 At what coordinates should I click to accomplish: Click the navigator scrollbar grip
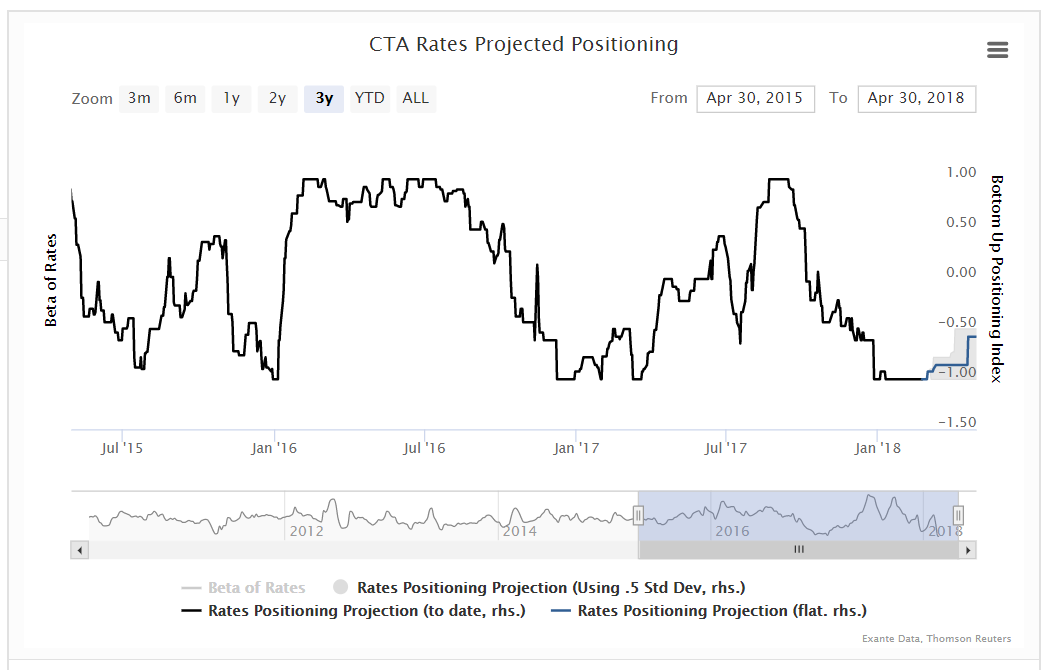[x=798, y=549]
